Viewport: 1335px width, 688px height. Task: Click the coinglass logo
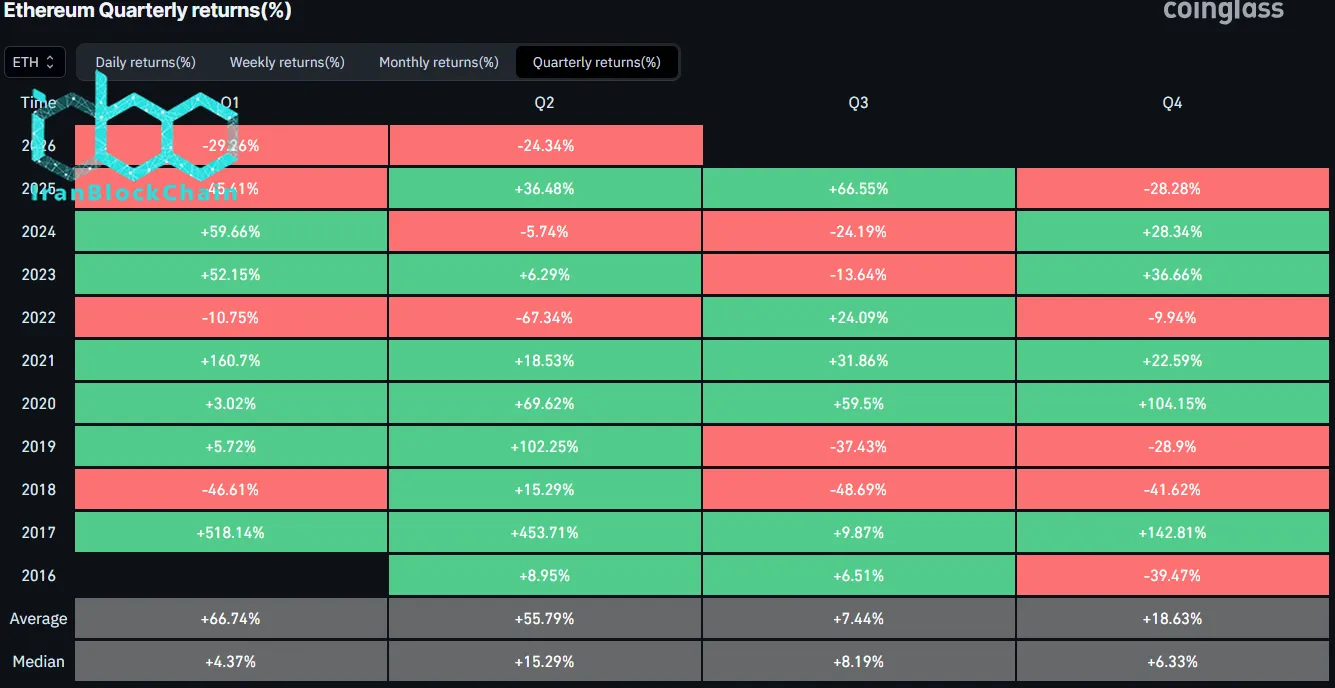click(1223, 11)
